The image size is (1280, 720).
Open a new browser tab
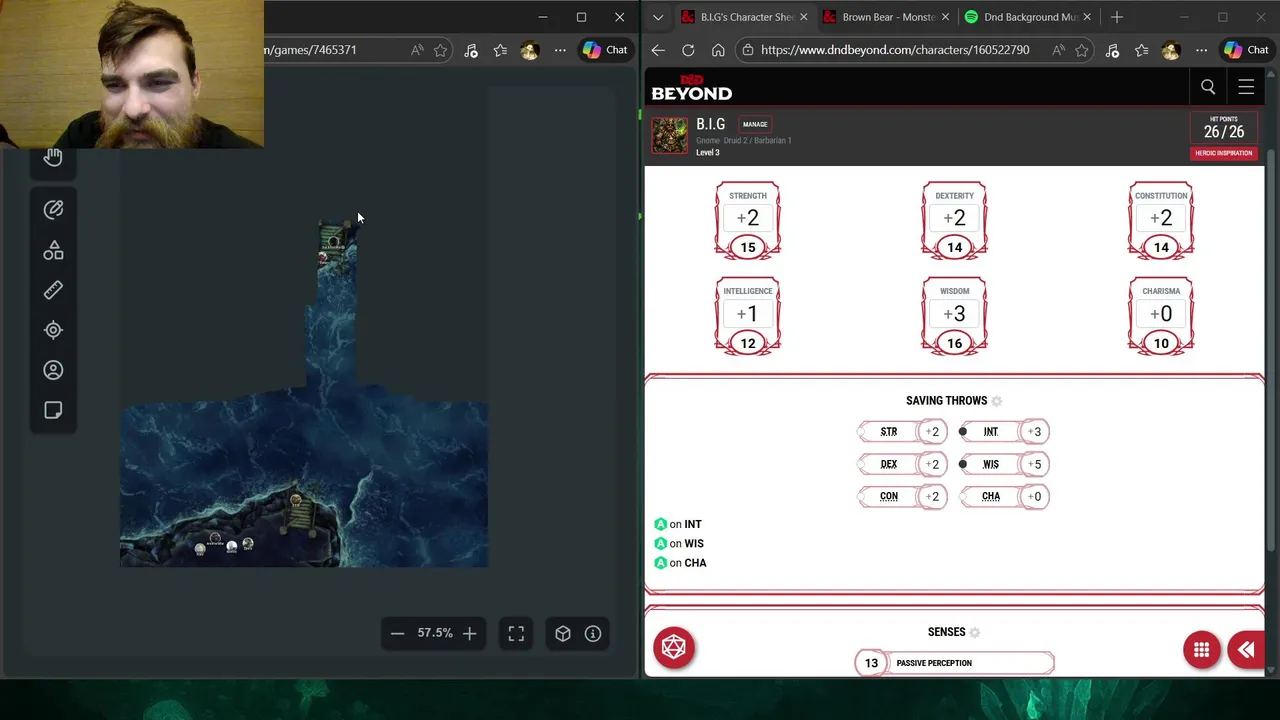click(1117, 17)
